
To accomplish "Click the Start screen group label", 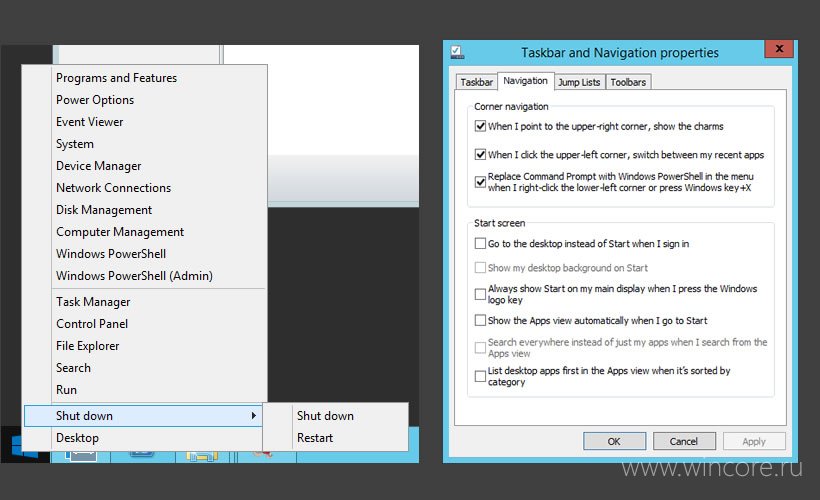I will [x=499, y=223].
